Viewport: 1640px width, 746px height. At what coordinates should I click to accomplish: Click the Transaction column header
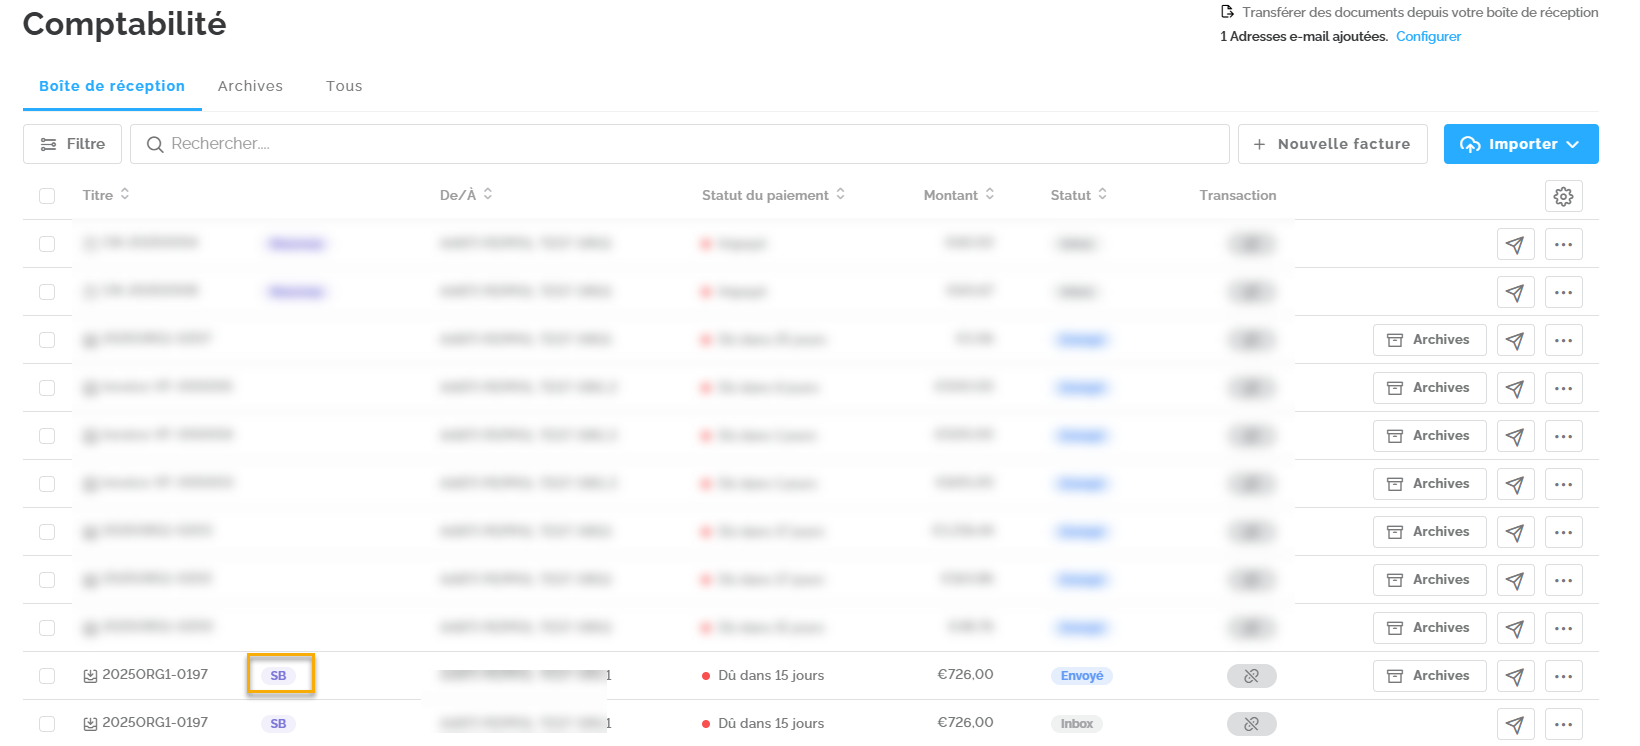pyautogui.click(x=1238, y=196)
